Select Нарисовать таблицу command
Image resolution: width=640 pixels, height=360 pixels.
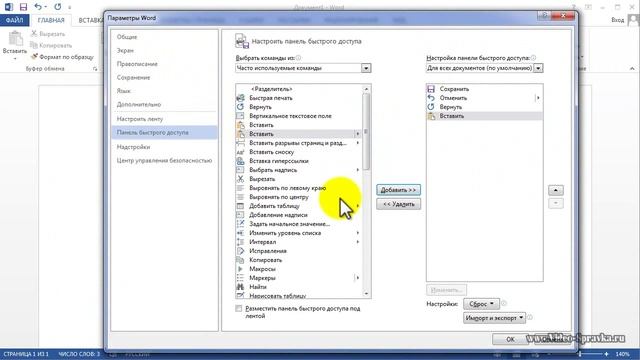(x=298, y=295)
